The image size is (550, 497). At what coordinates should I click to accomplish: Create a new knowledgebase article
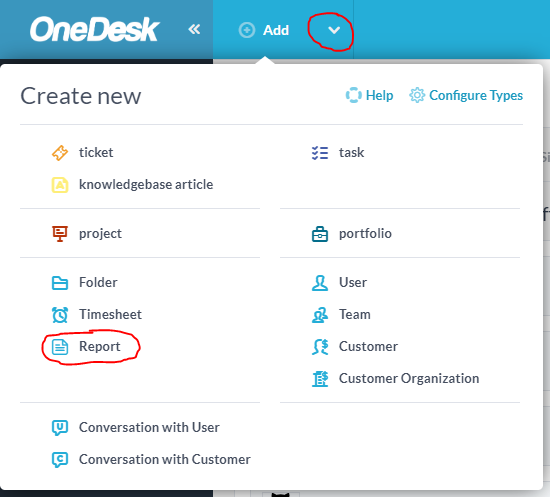click(x=146, y=184)
